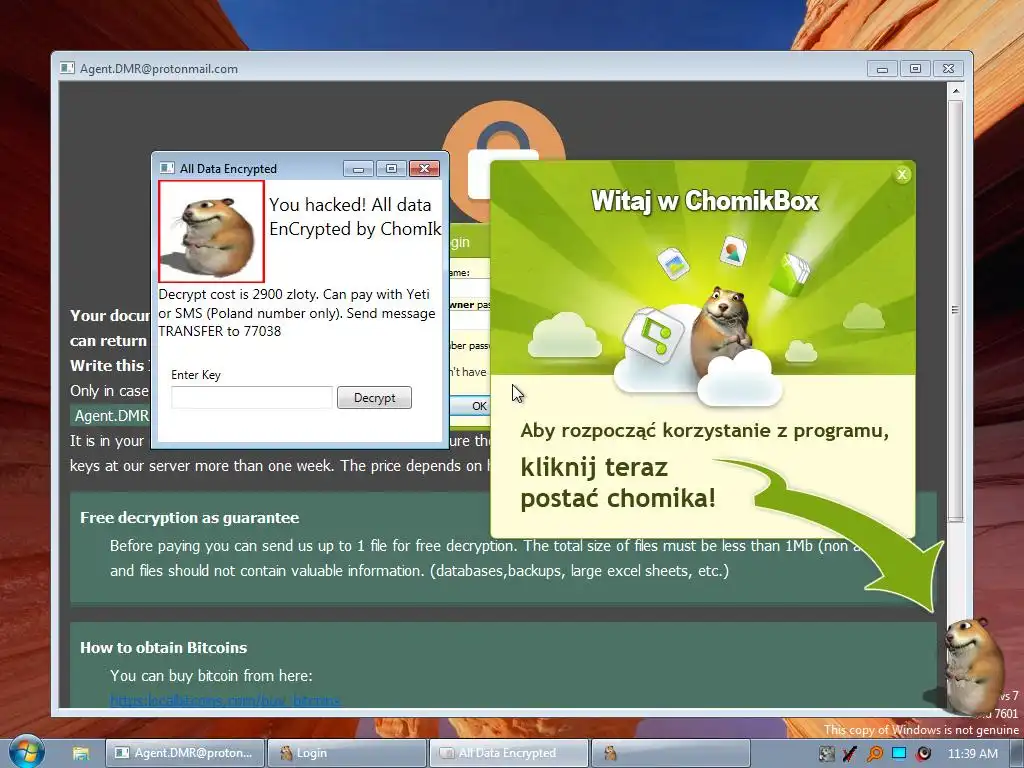The image size is (1024, 768).
Task: Minimize the Agent.DMR@protonmail.com window
Action: (882, 69)
